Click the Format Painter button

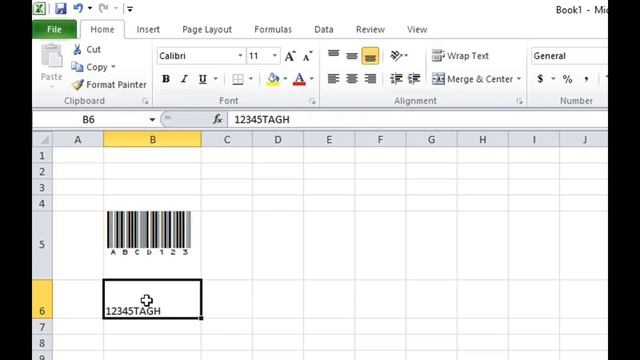pos(109,84)
